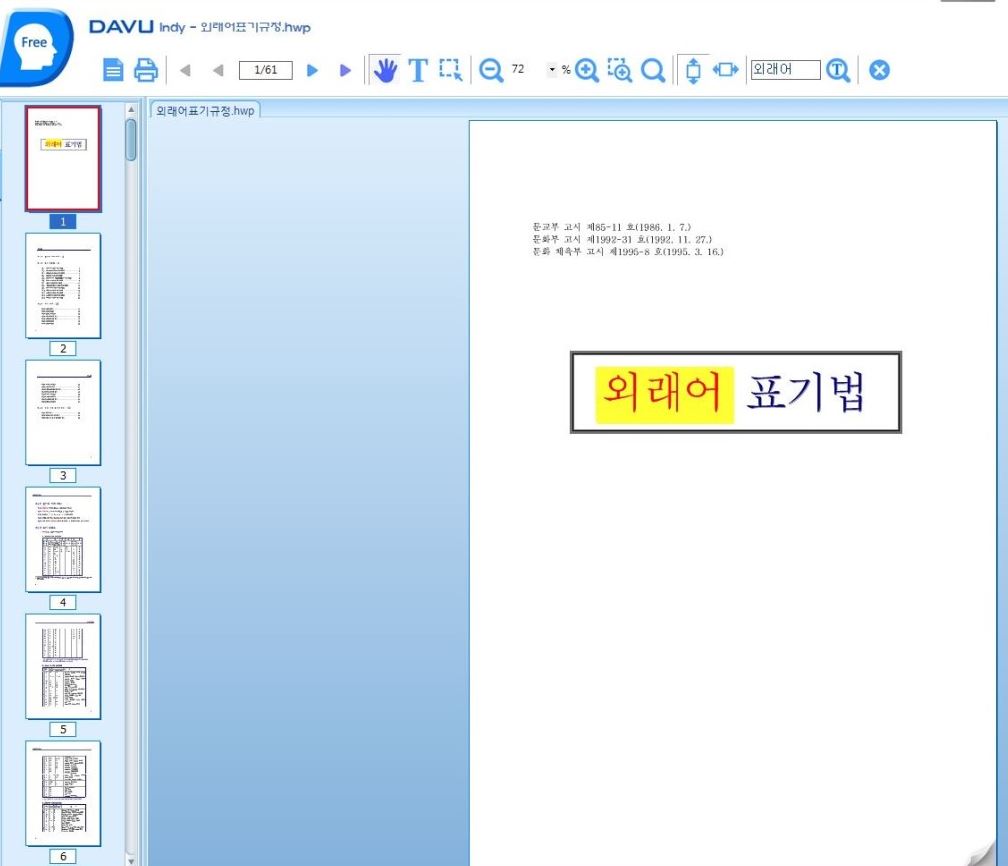This screenshot has height=866, width=1008.
Task: Click the zoom to selected area icon
Action: tap(620, 70)
